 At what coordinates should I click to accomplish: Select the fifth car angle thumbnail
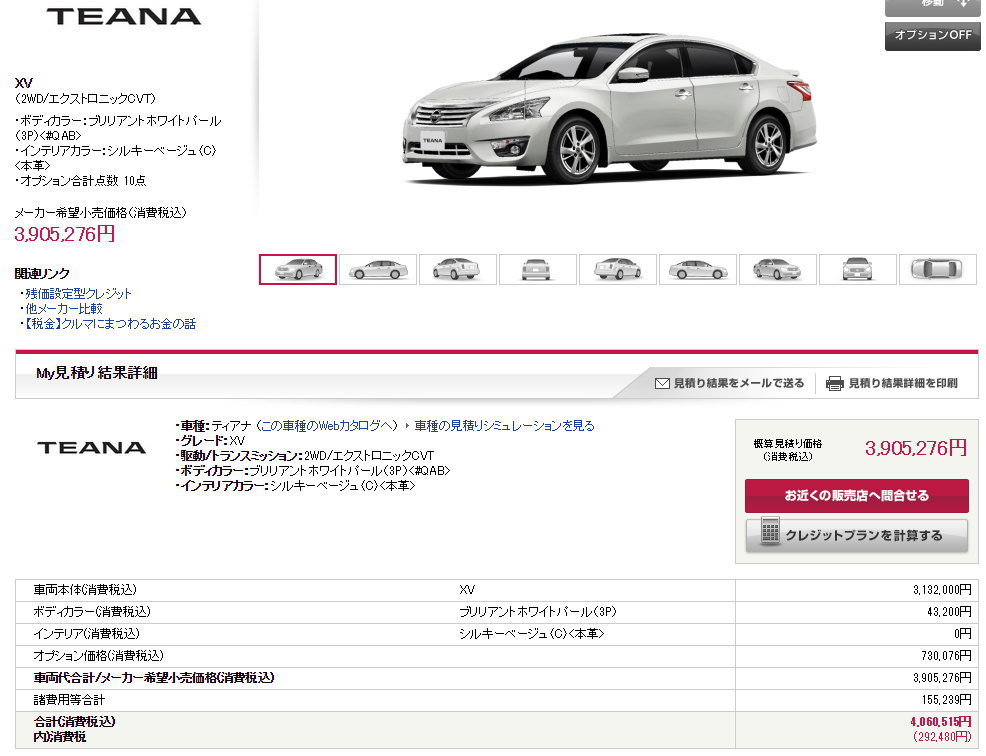[x=618, y=269]
